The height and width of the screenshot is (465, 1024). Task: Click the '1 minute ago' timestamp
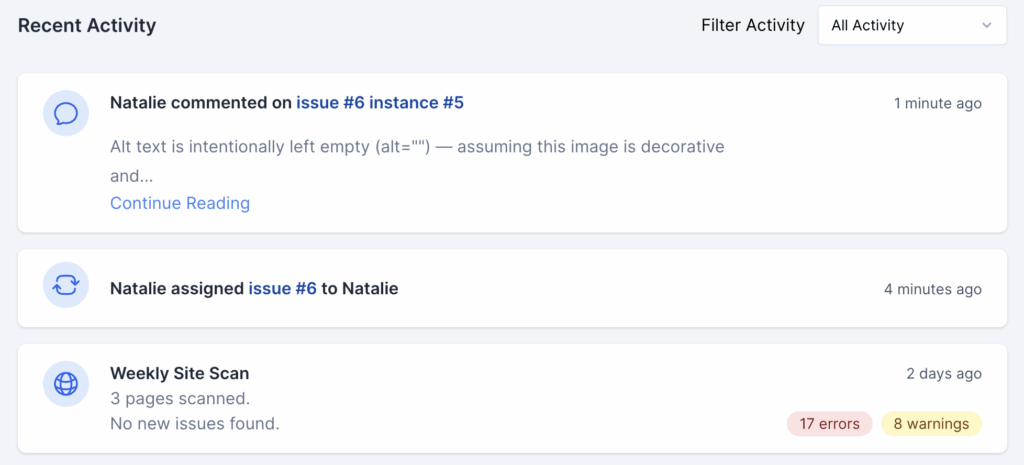(937, 104)
